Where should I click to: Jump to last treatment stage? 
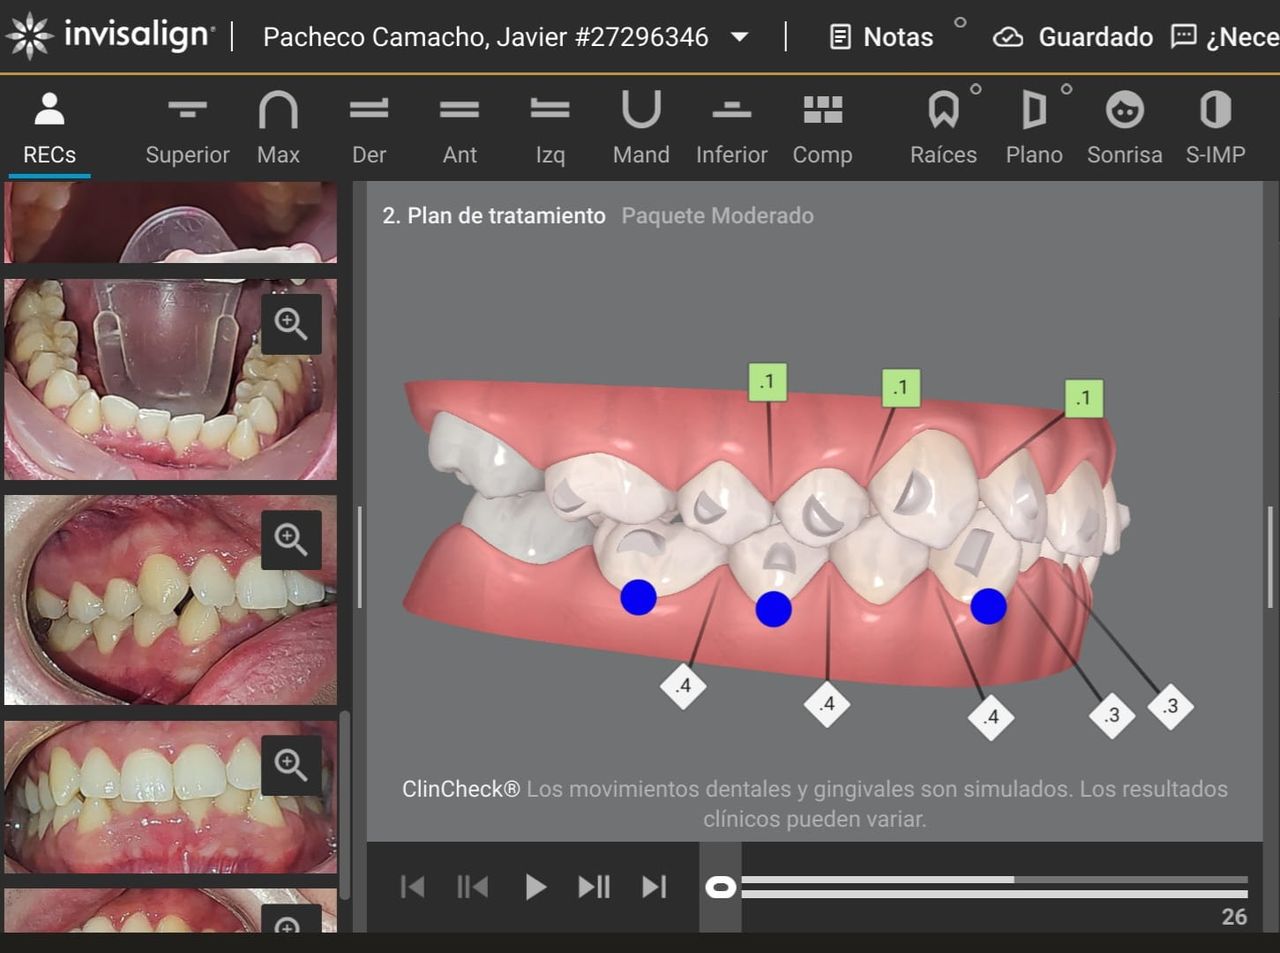tap(654, 887)
